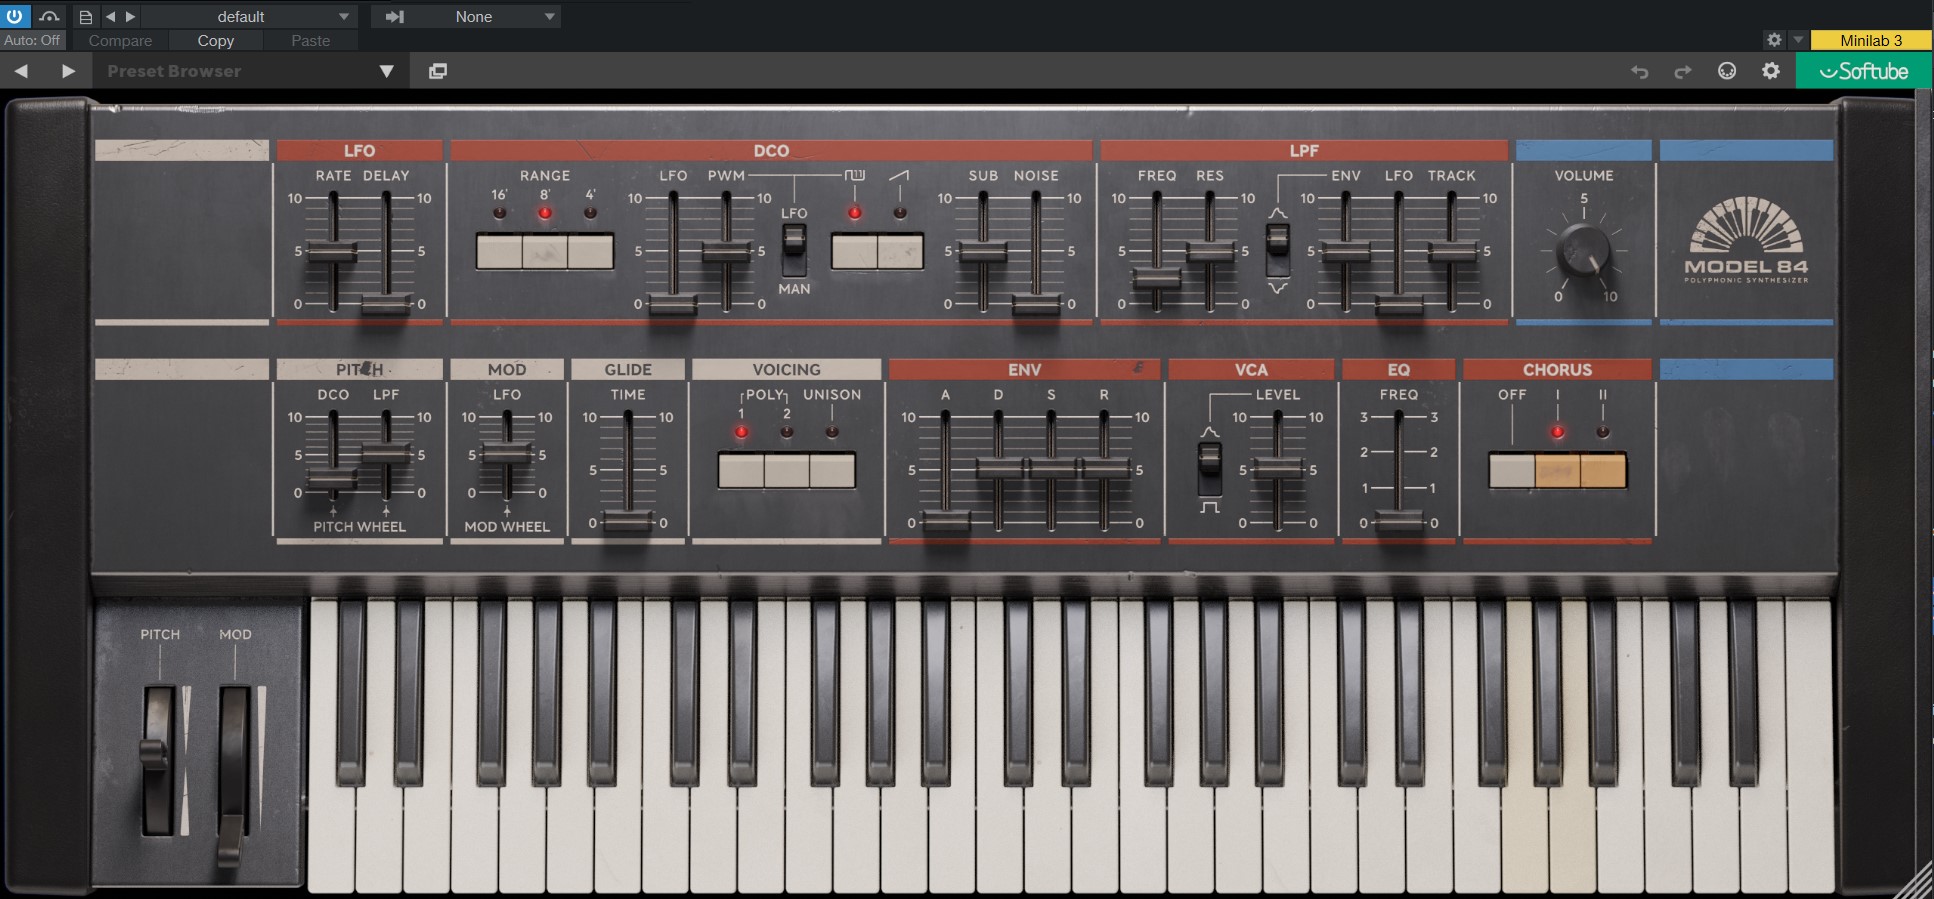The height and width of the screenshot is (899, 1934).
Task: Open Softube plugin settings gear
Action: coord(1771,71)
